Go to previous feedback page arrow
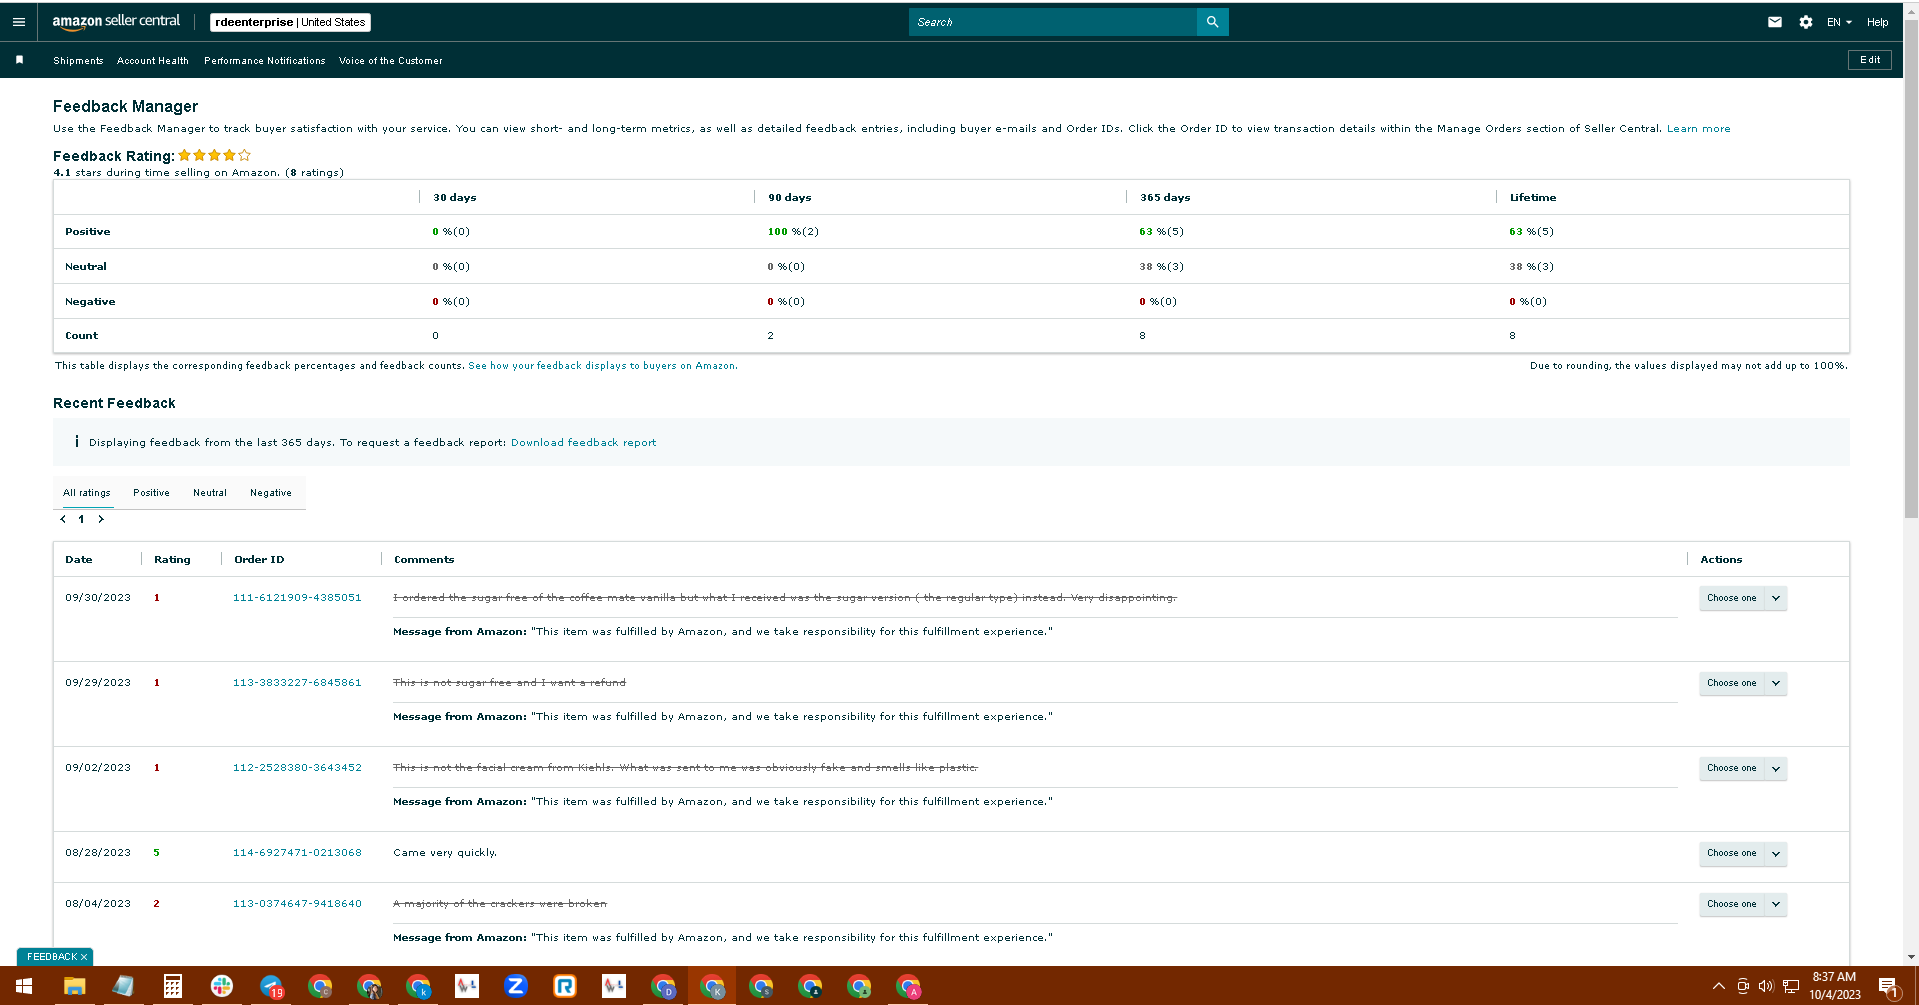Image resolution: width=1919 pixels, height=1005 pixels. coord(63,519)
